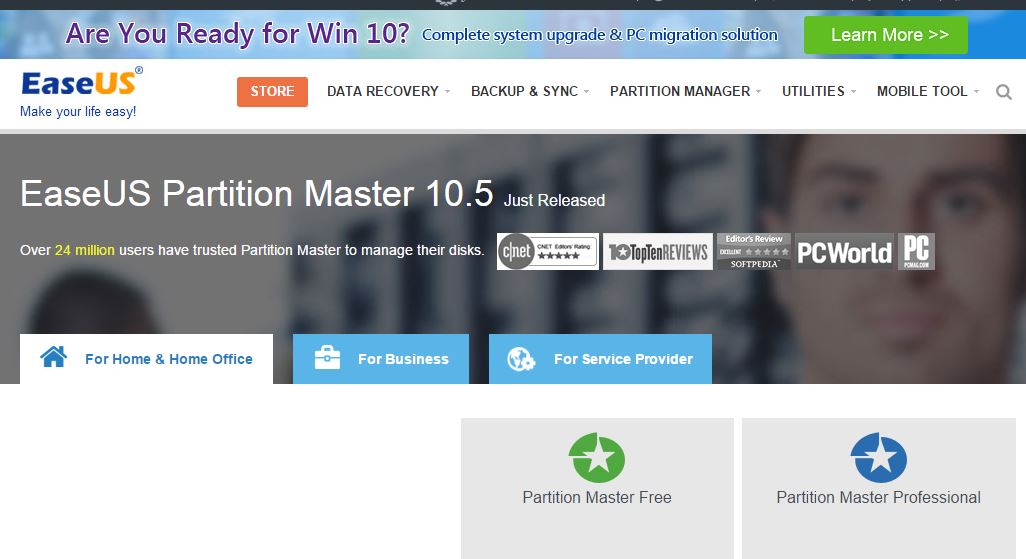Click the Softpedia Editor's Review badge
1026x559 pixels.
754,251
